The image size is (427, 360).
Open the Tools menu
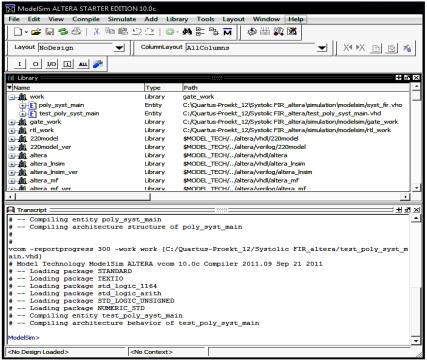pyautogui.click(x=205, y=19)
